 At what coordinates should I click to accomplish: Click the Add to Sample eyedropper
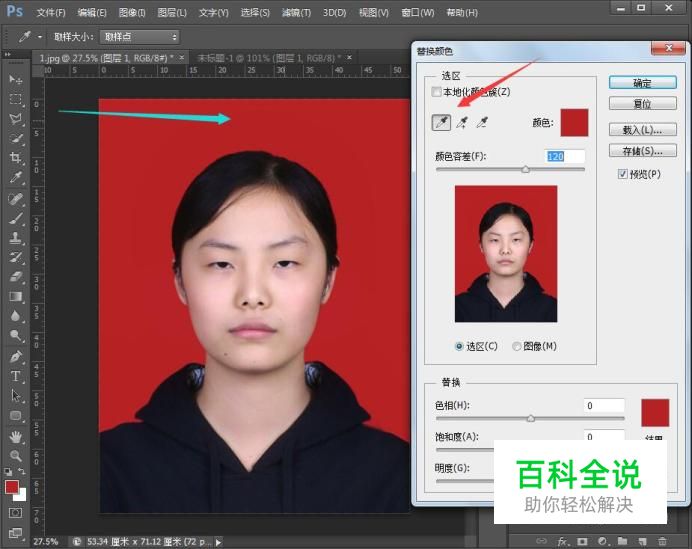point(462,122)
